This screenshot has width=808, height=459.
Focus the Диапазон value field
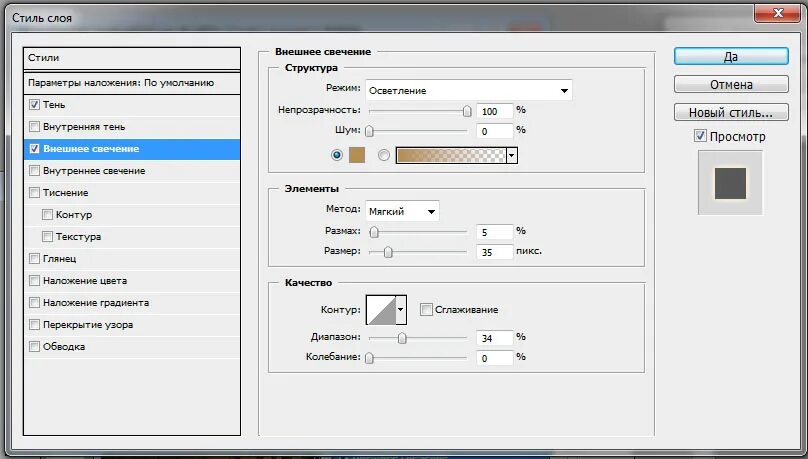[495, 338]
